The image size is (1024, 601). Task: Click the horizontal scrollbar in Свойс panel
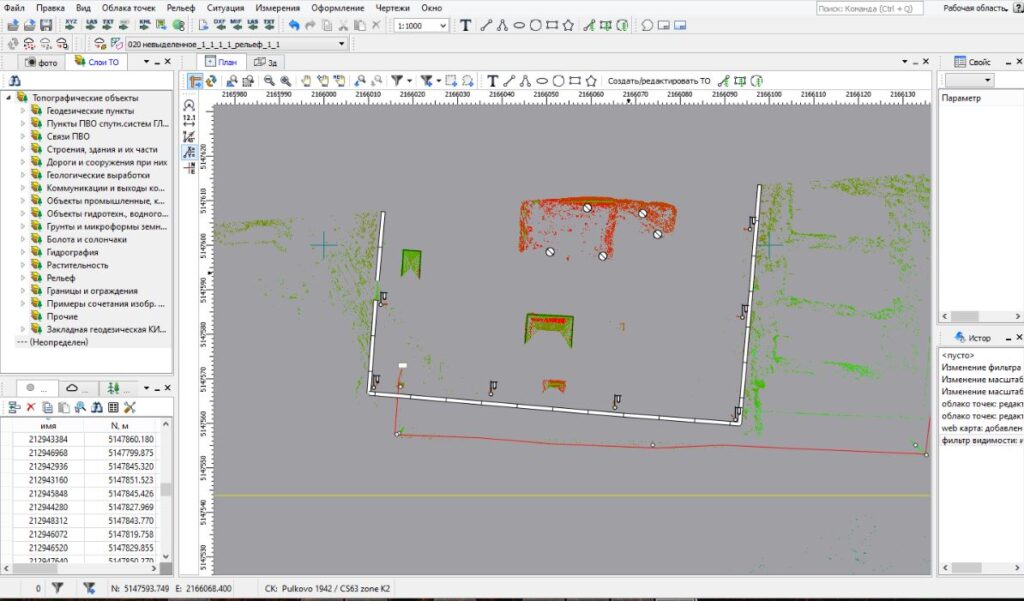(x=981, y=316)
